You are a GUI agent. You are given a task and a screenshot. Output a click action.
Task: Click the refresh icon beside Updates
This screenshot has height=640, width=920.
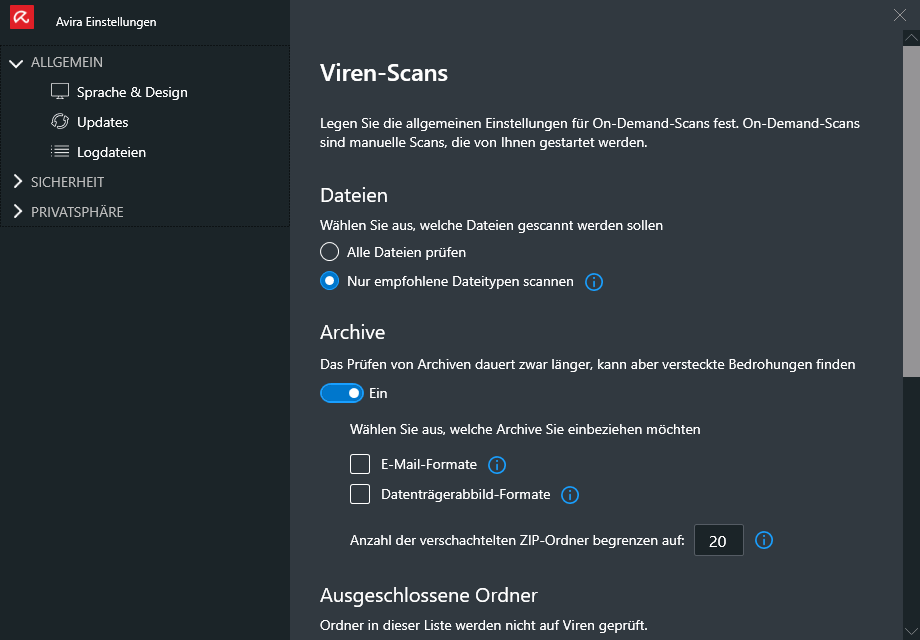60,121
